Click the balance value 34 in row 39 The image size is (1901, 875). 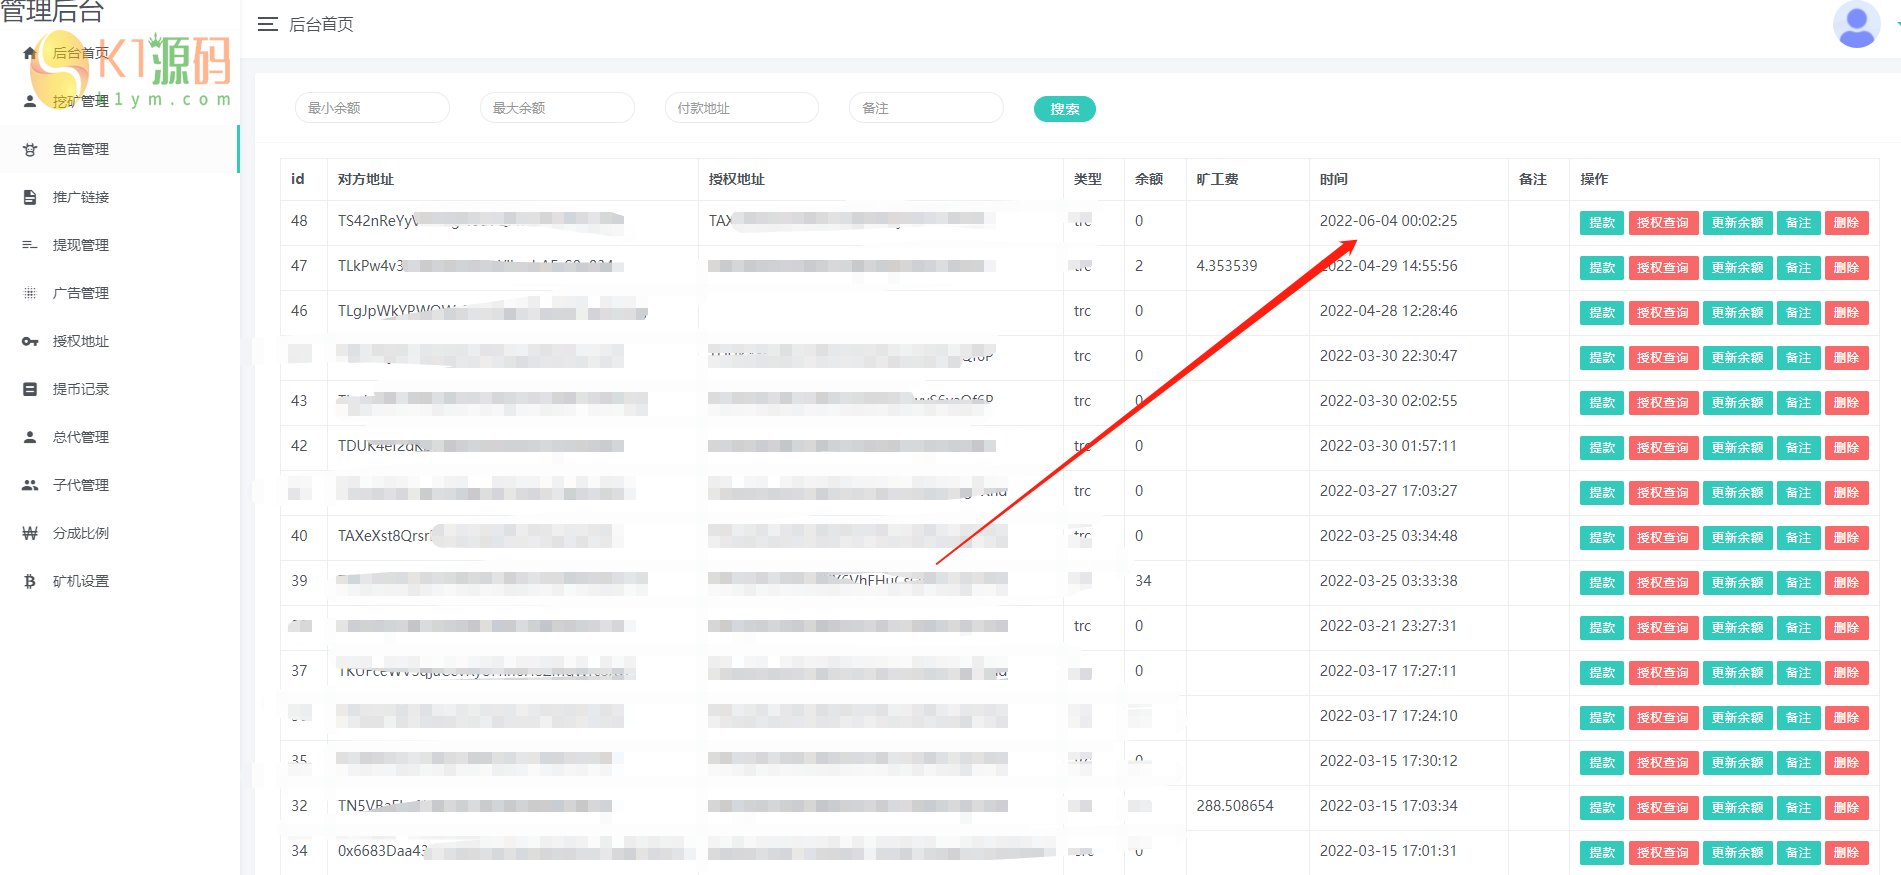[1143, 581]
